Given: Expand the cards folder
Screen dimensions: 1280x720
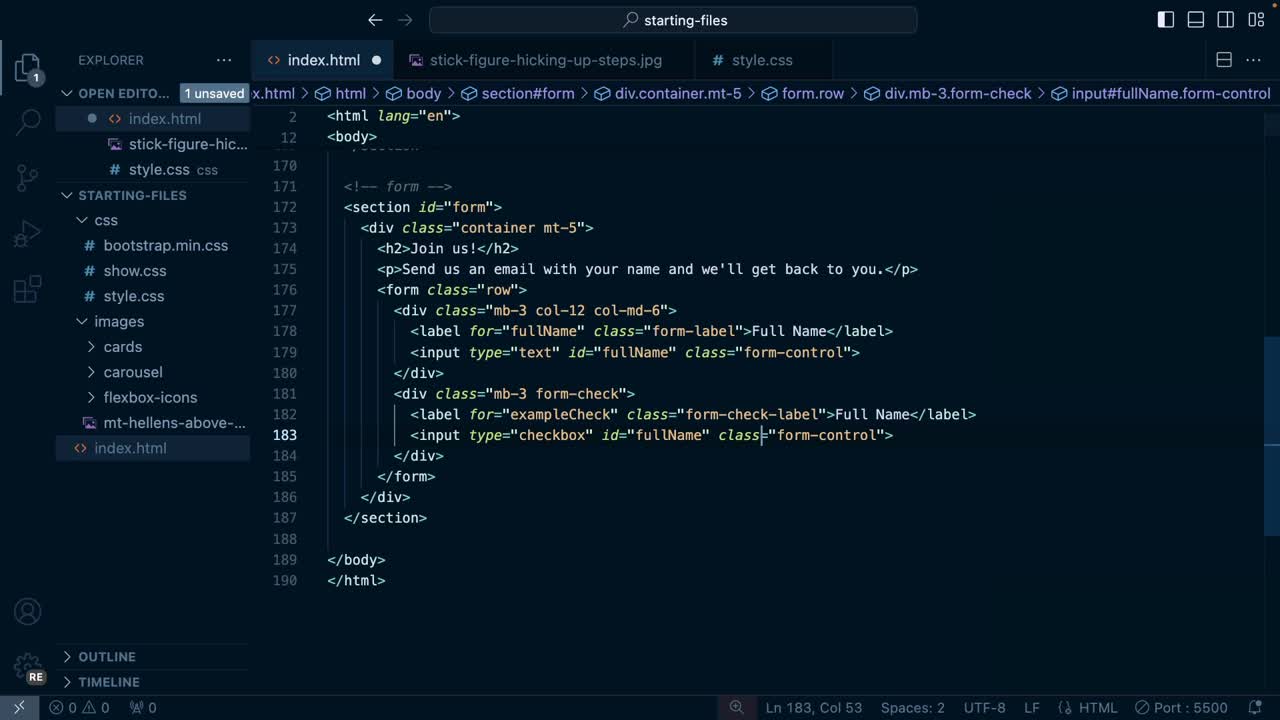Looking at the screenshot, I should pyautogui.click(x=122, y=347).
